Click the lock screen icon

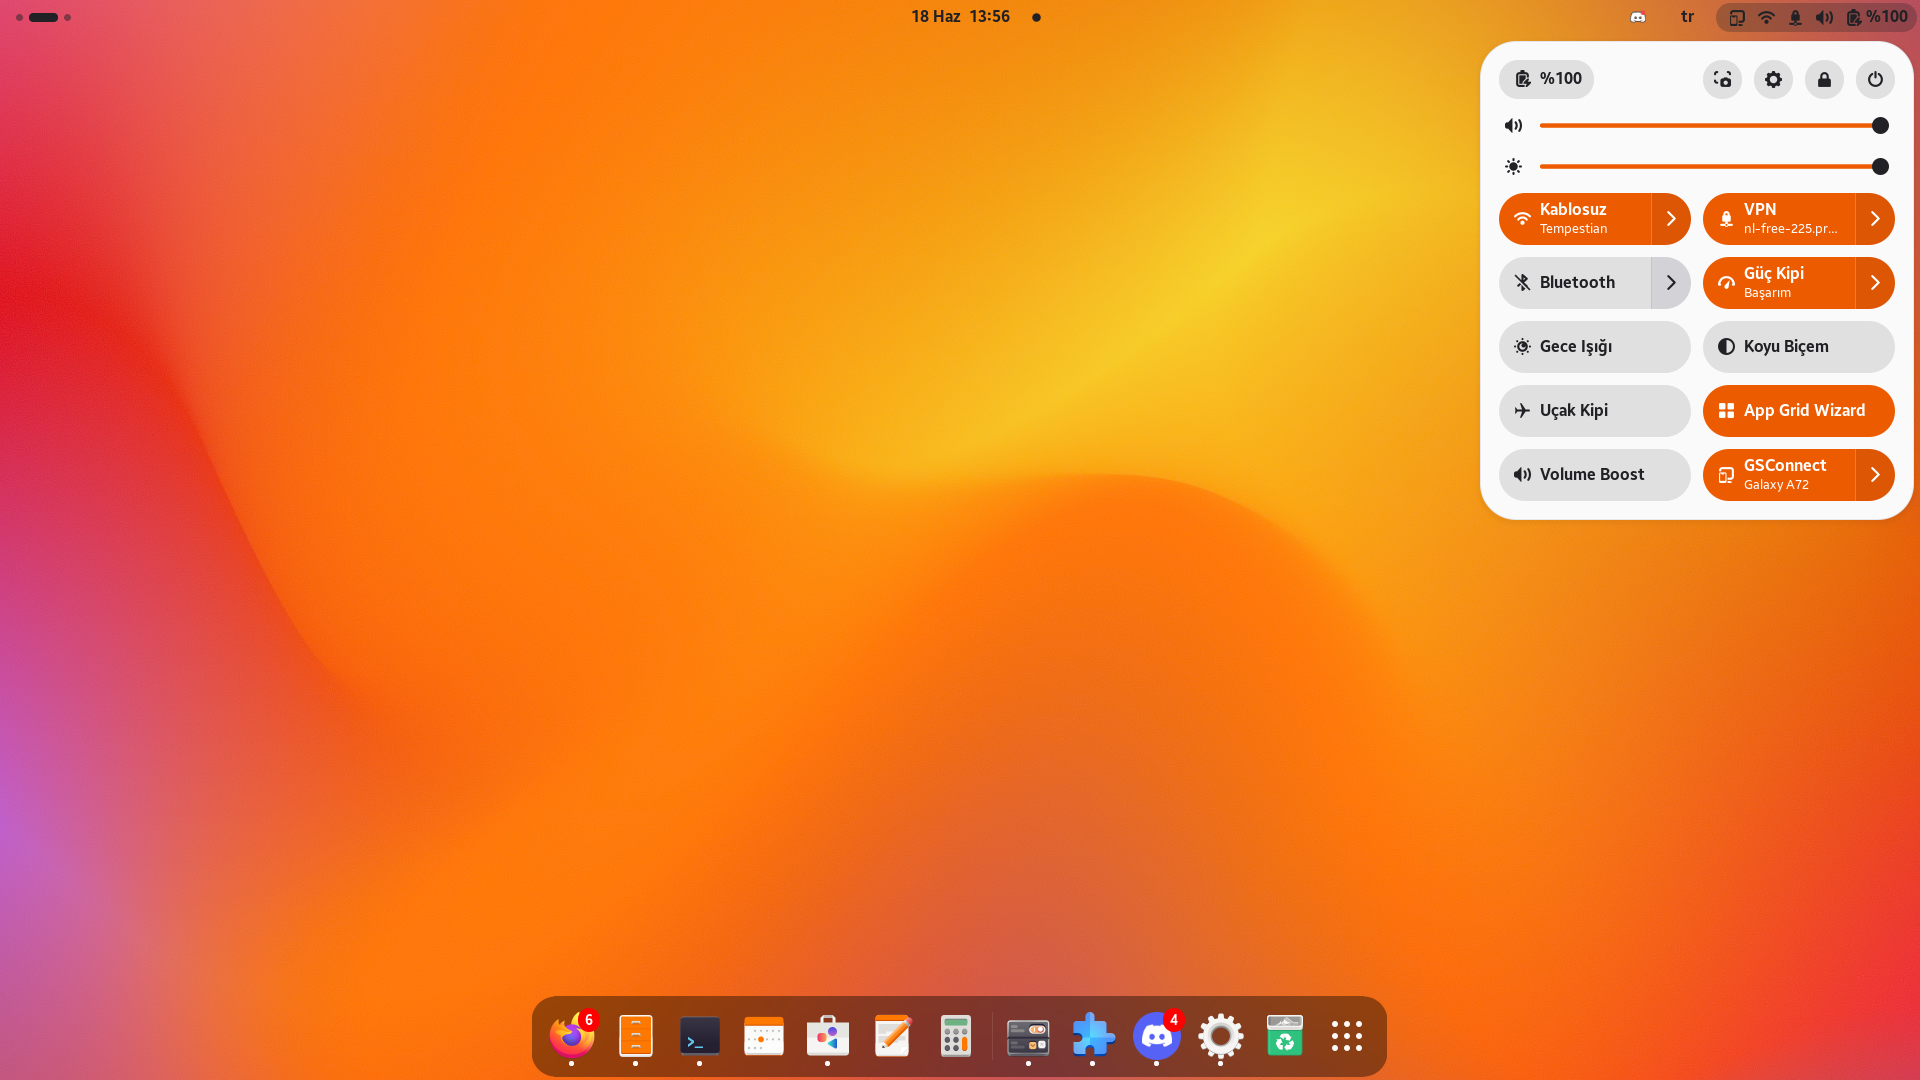pyautogui.click(x=1824, y=79)
